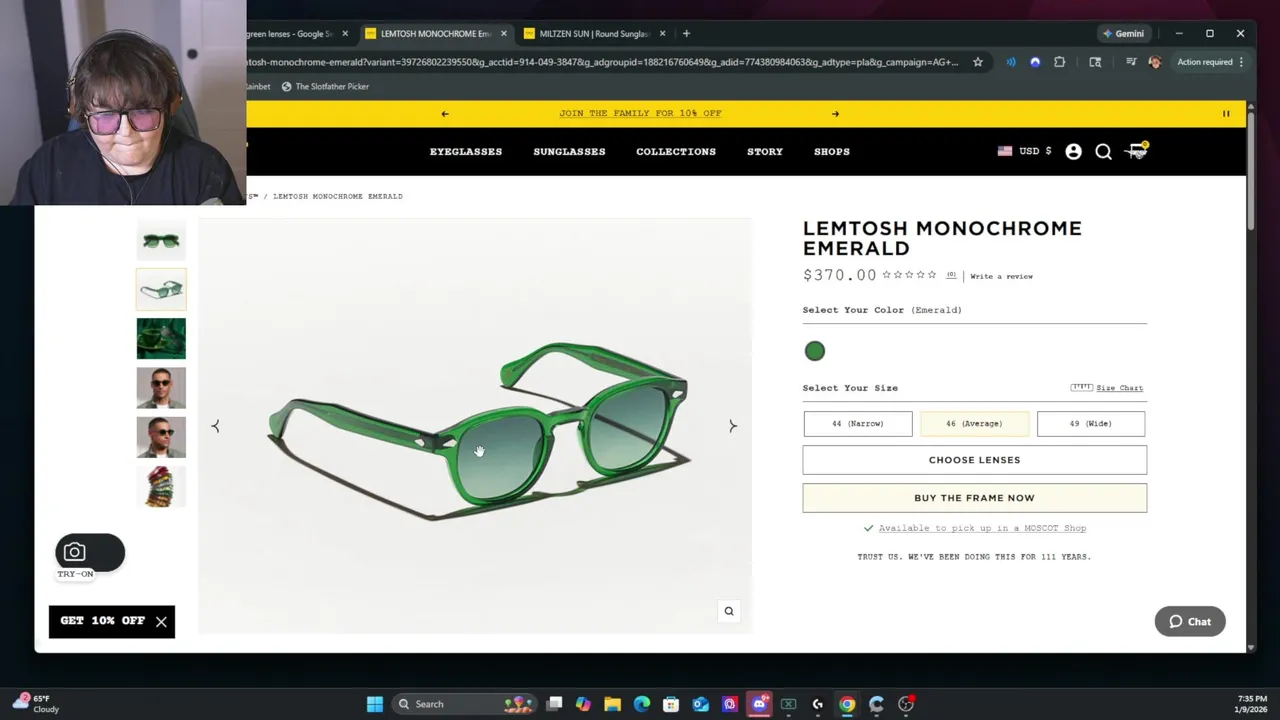
Task: Open the Chrome profile avatar
Action: coord(1155,62)
